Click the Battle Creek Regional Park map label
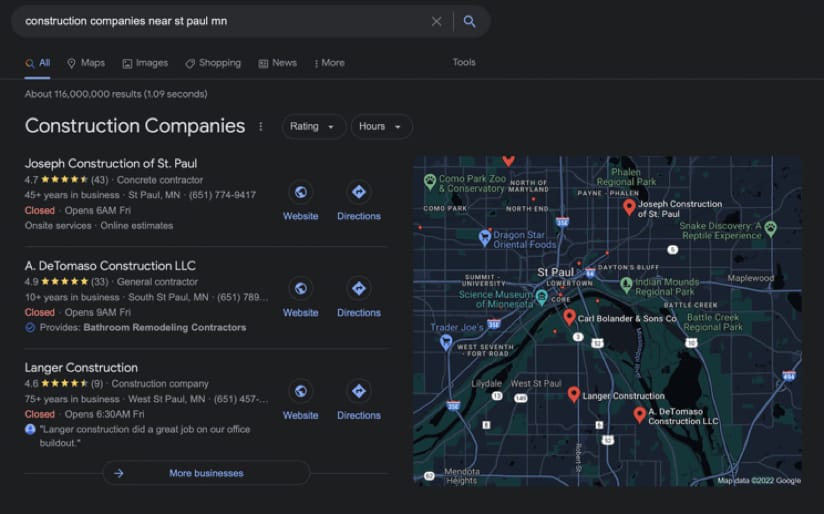The height and width of the screenshot is (514, 824). click(x=713, y=322)
